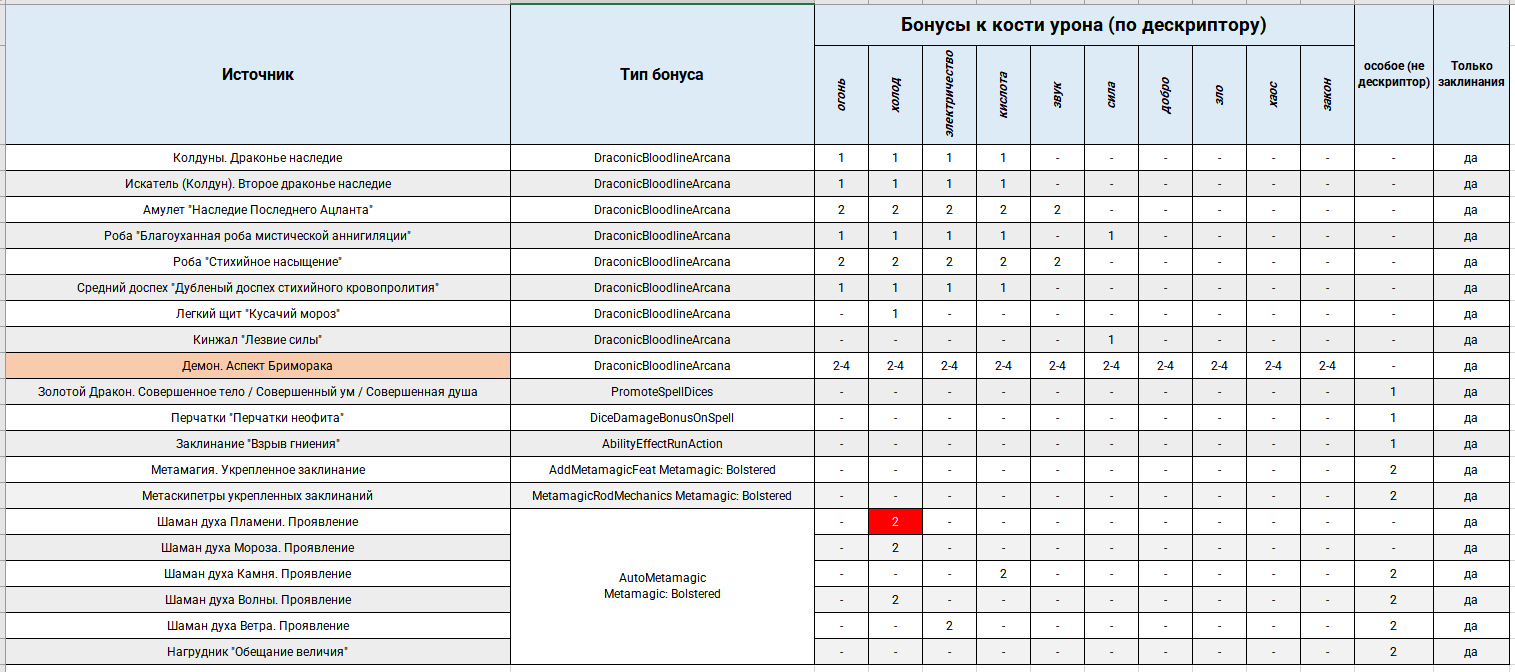This screenshot has width=1515, height=672.
Task: Select the AbilityEffectRunAction cell
Action: pyautogui.click(x=662, y=444)
